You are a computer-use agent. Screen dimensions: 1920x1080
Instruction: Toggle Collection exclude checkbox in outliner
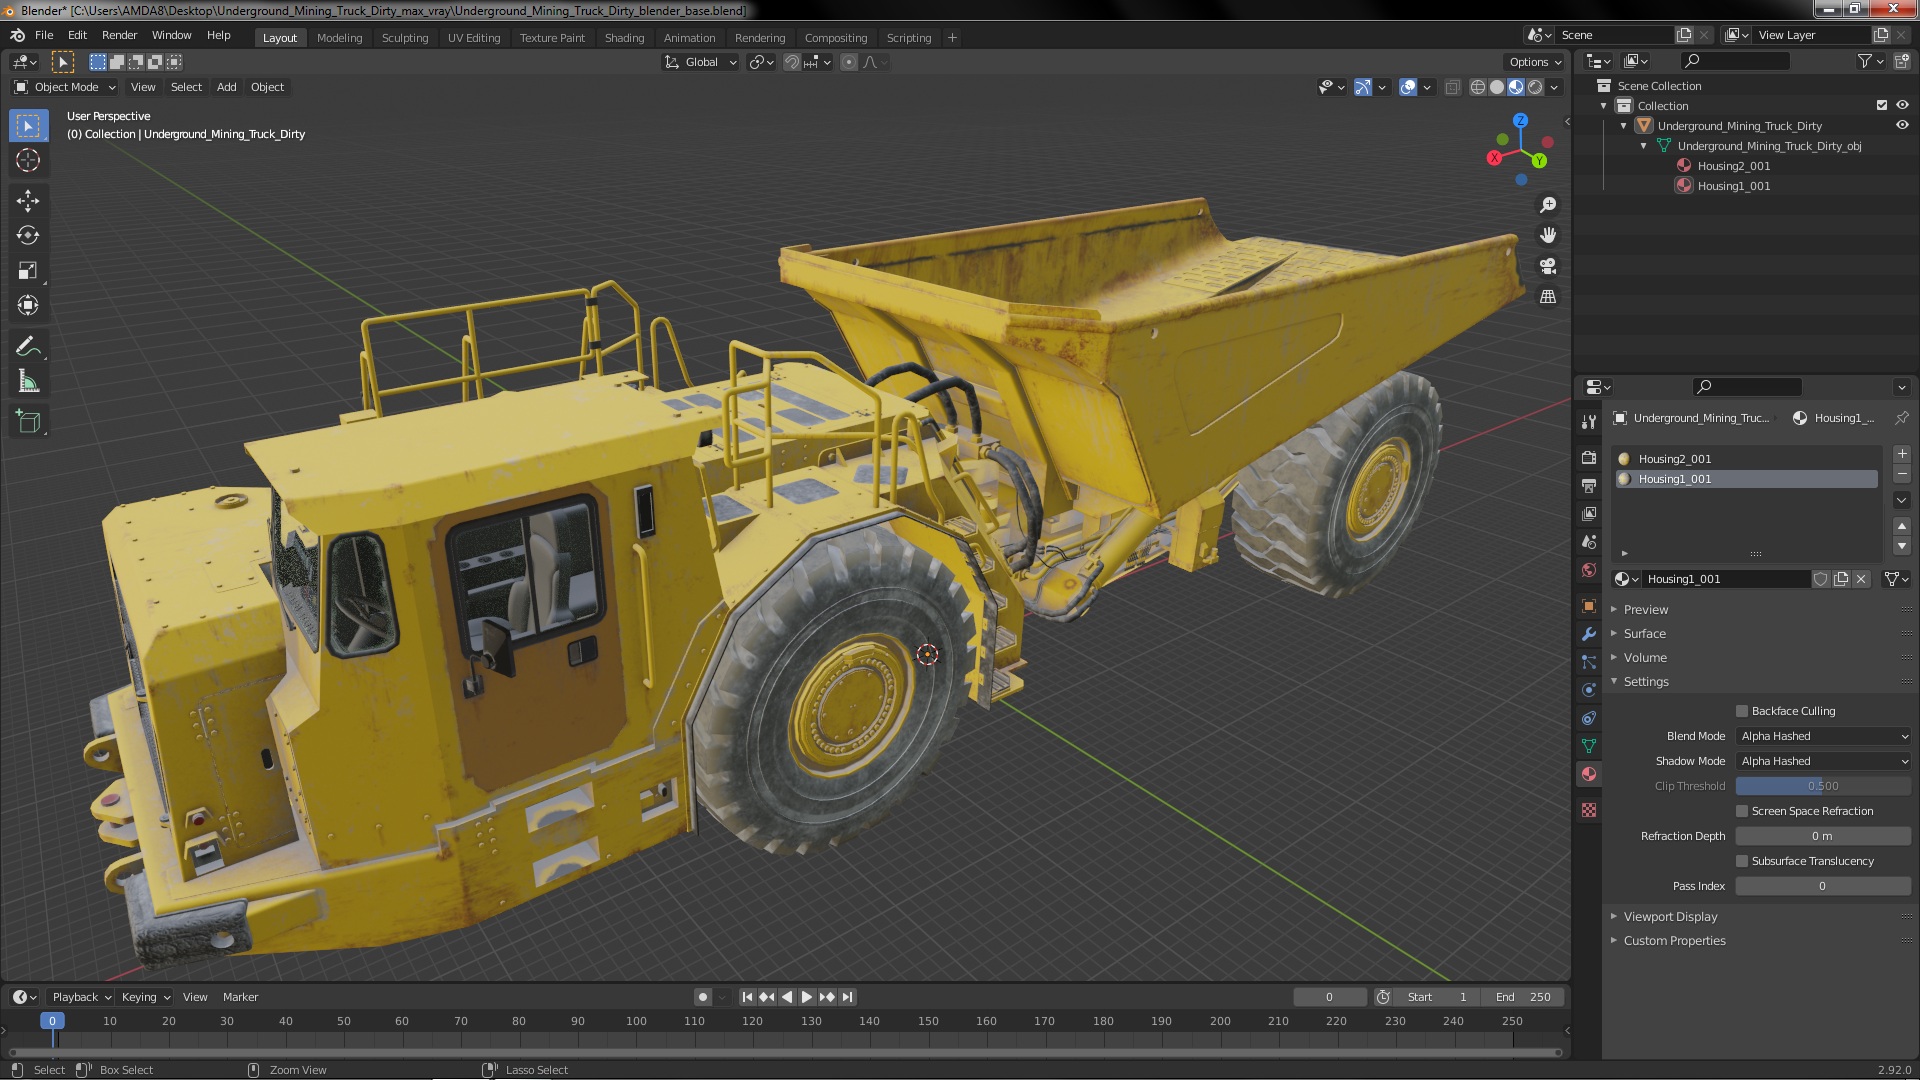[x=1882, y=105]
